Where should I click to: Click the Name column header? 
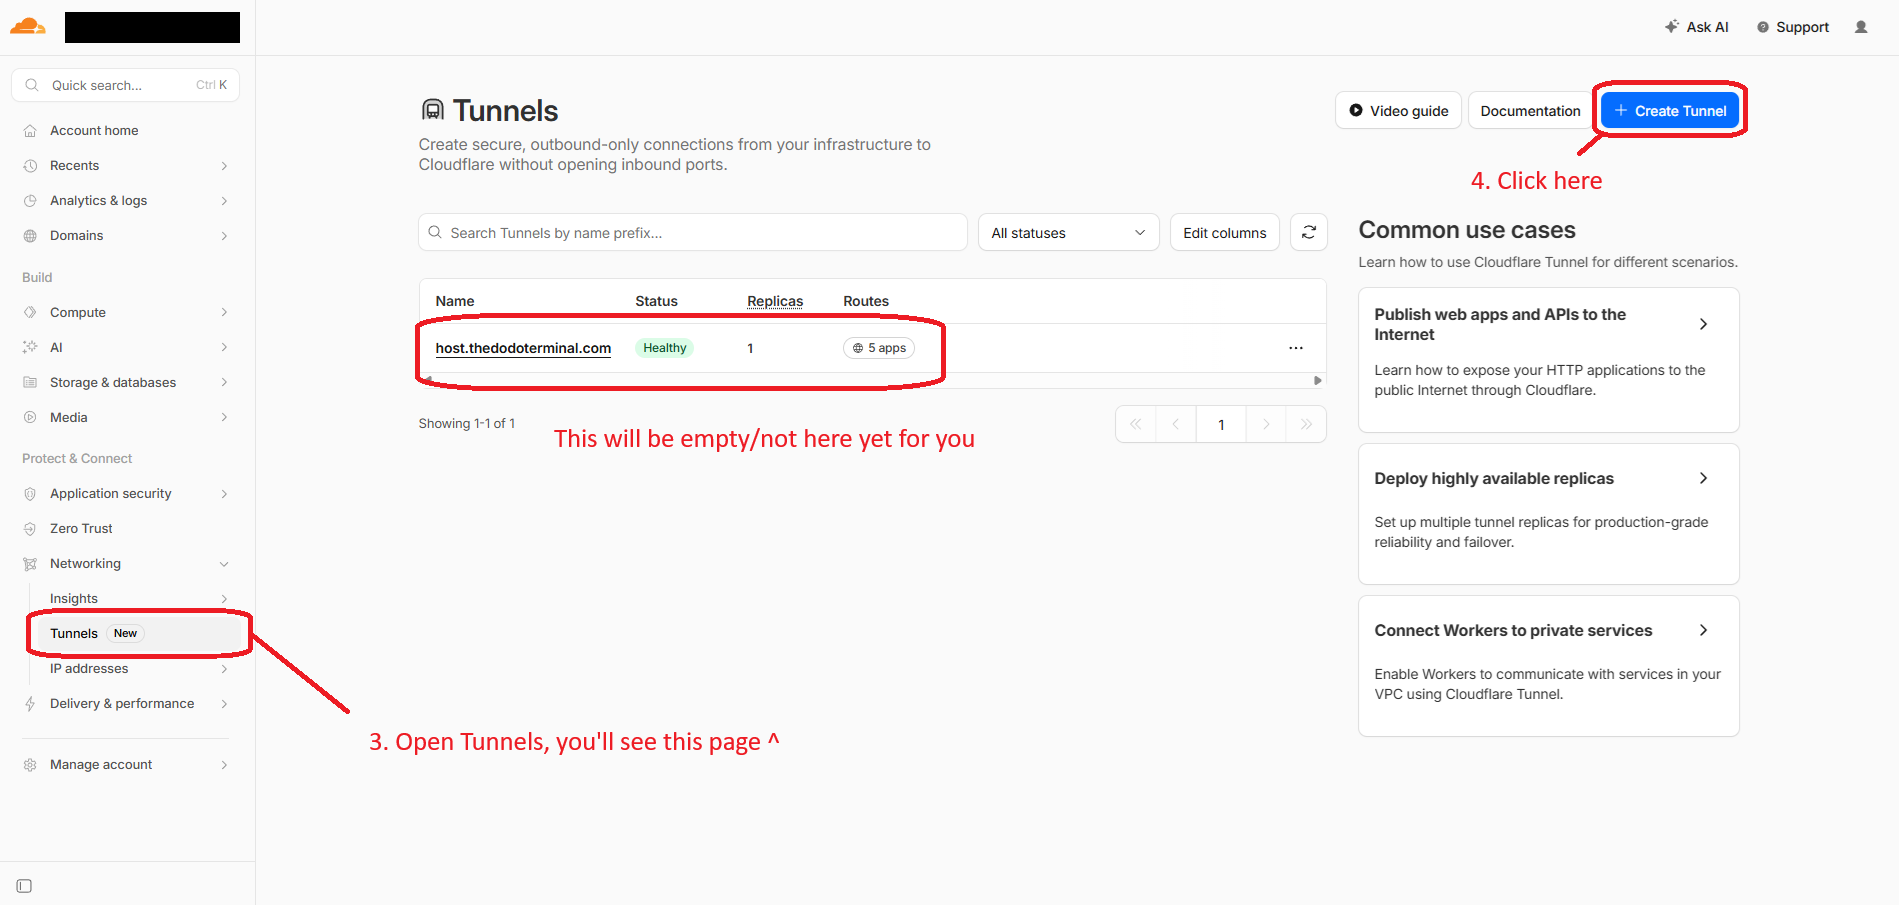(x=455, y=301)
